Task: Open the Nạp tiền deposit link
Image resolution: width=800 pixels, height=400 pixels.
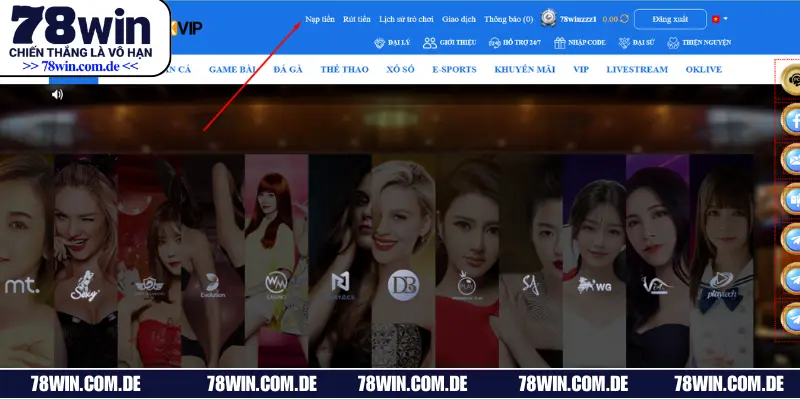Action: 319,19
